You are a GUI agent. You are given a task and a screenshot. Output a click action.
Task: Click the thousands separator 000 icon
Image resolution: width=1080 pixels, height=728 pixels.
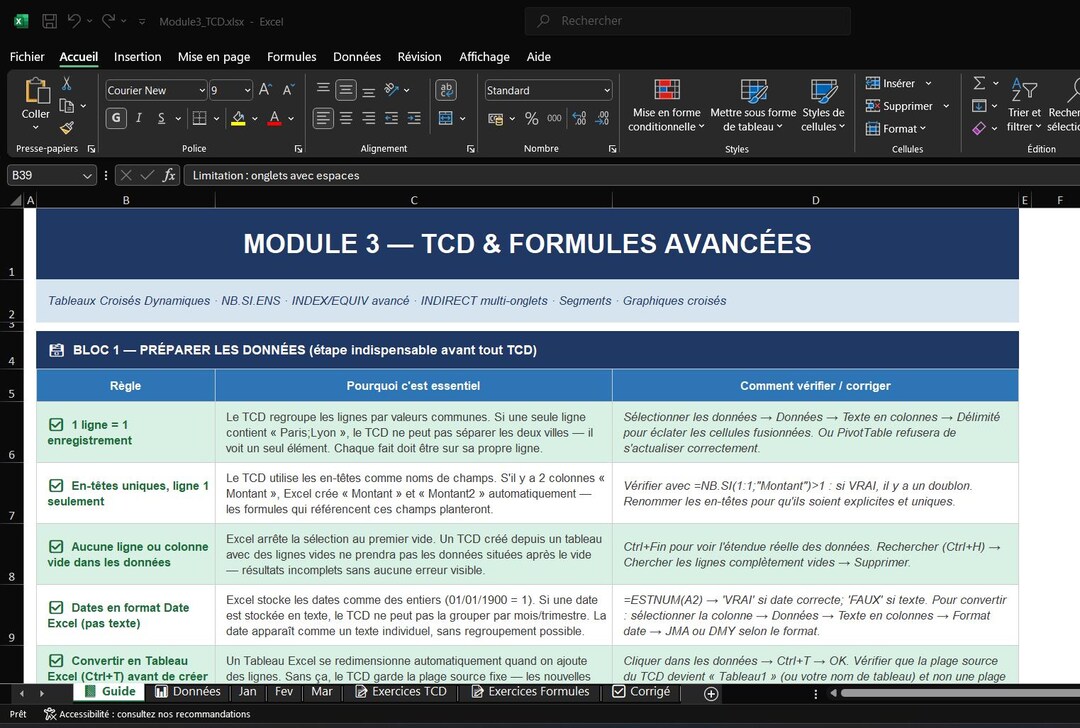coord(554,118)
